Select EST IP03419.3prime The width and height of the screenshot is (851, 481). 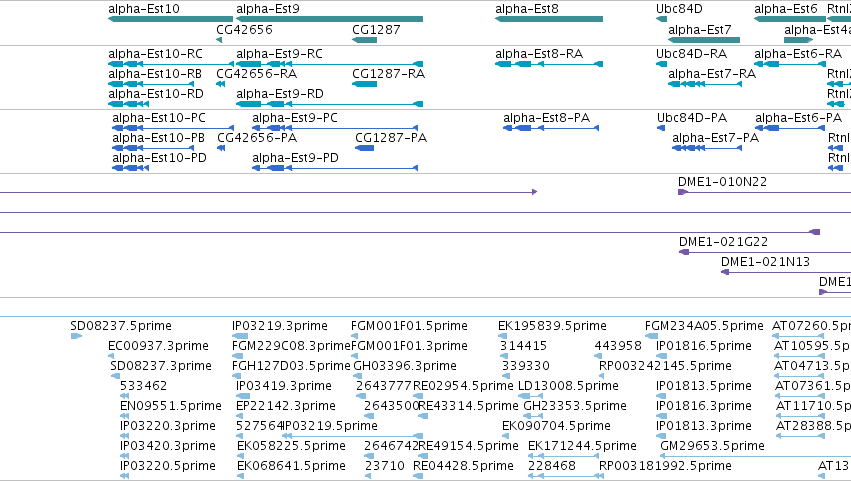click(243, 396)
